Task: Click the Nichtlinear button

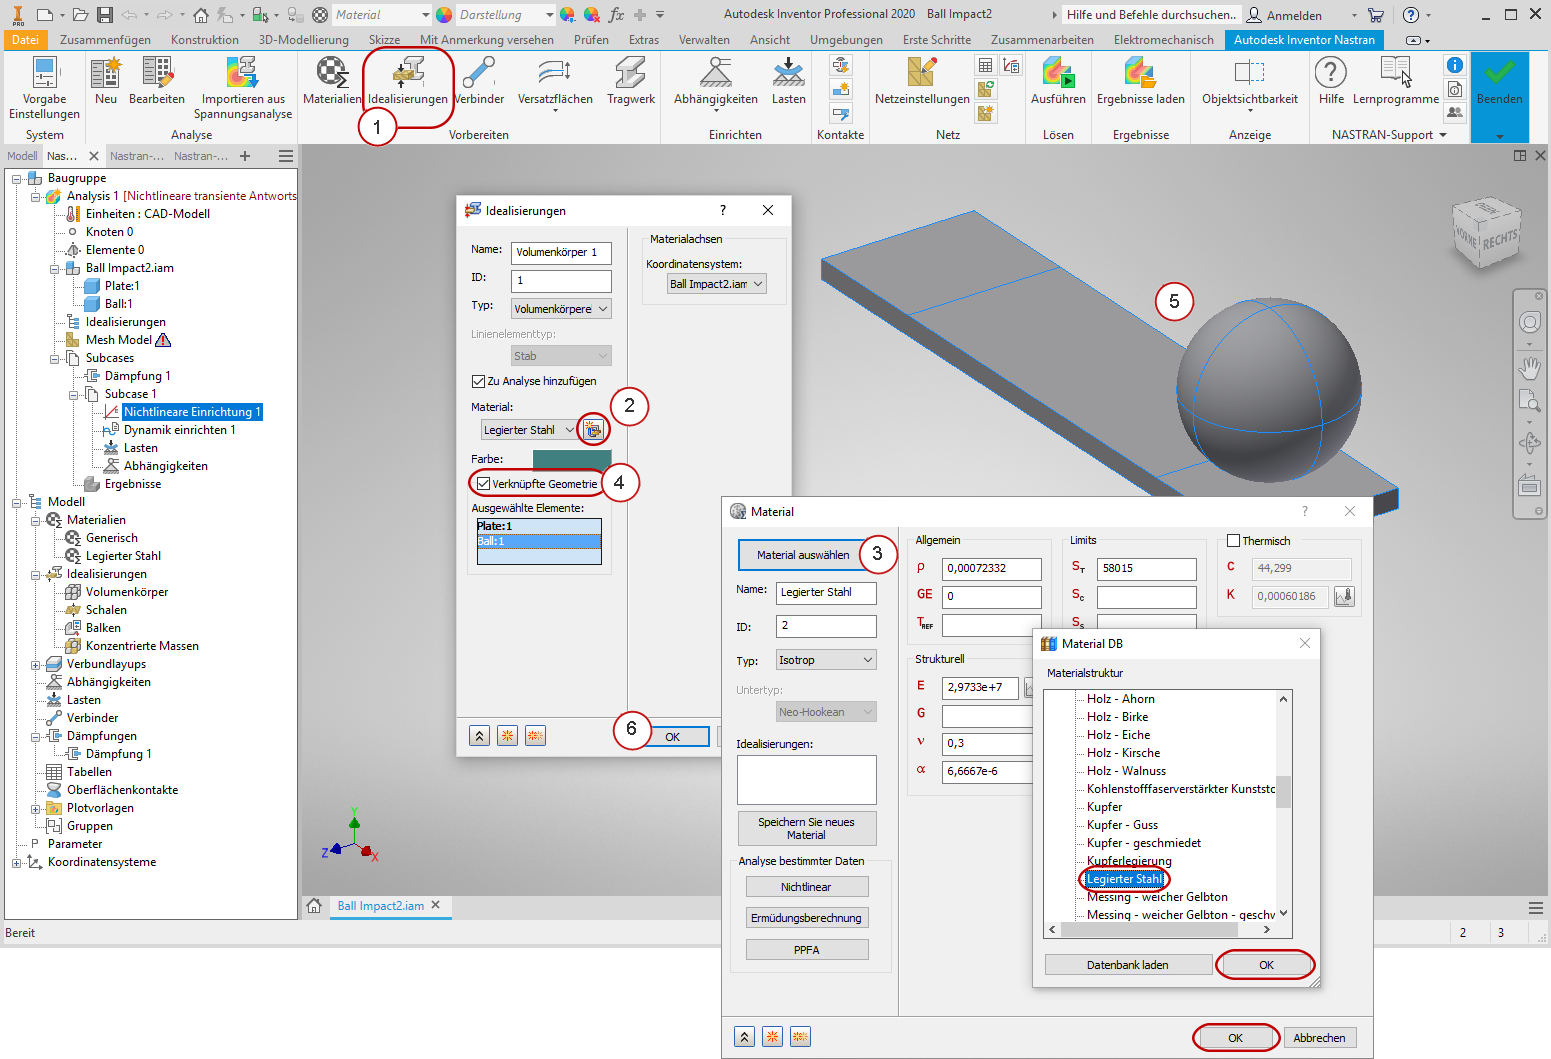Action: [x=806, y=887]
